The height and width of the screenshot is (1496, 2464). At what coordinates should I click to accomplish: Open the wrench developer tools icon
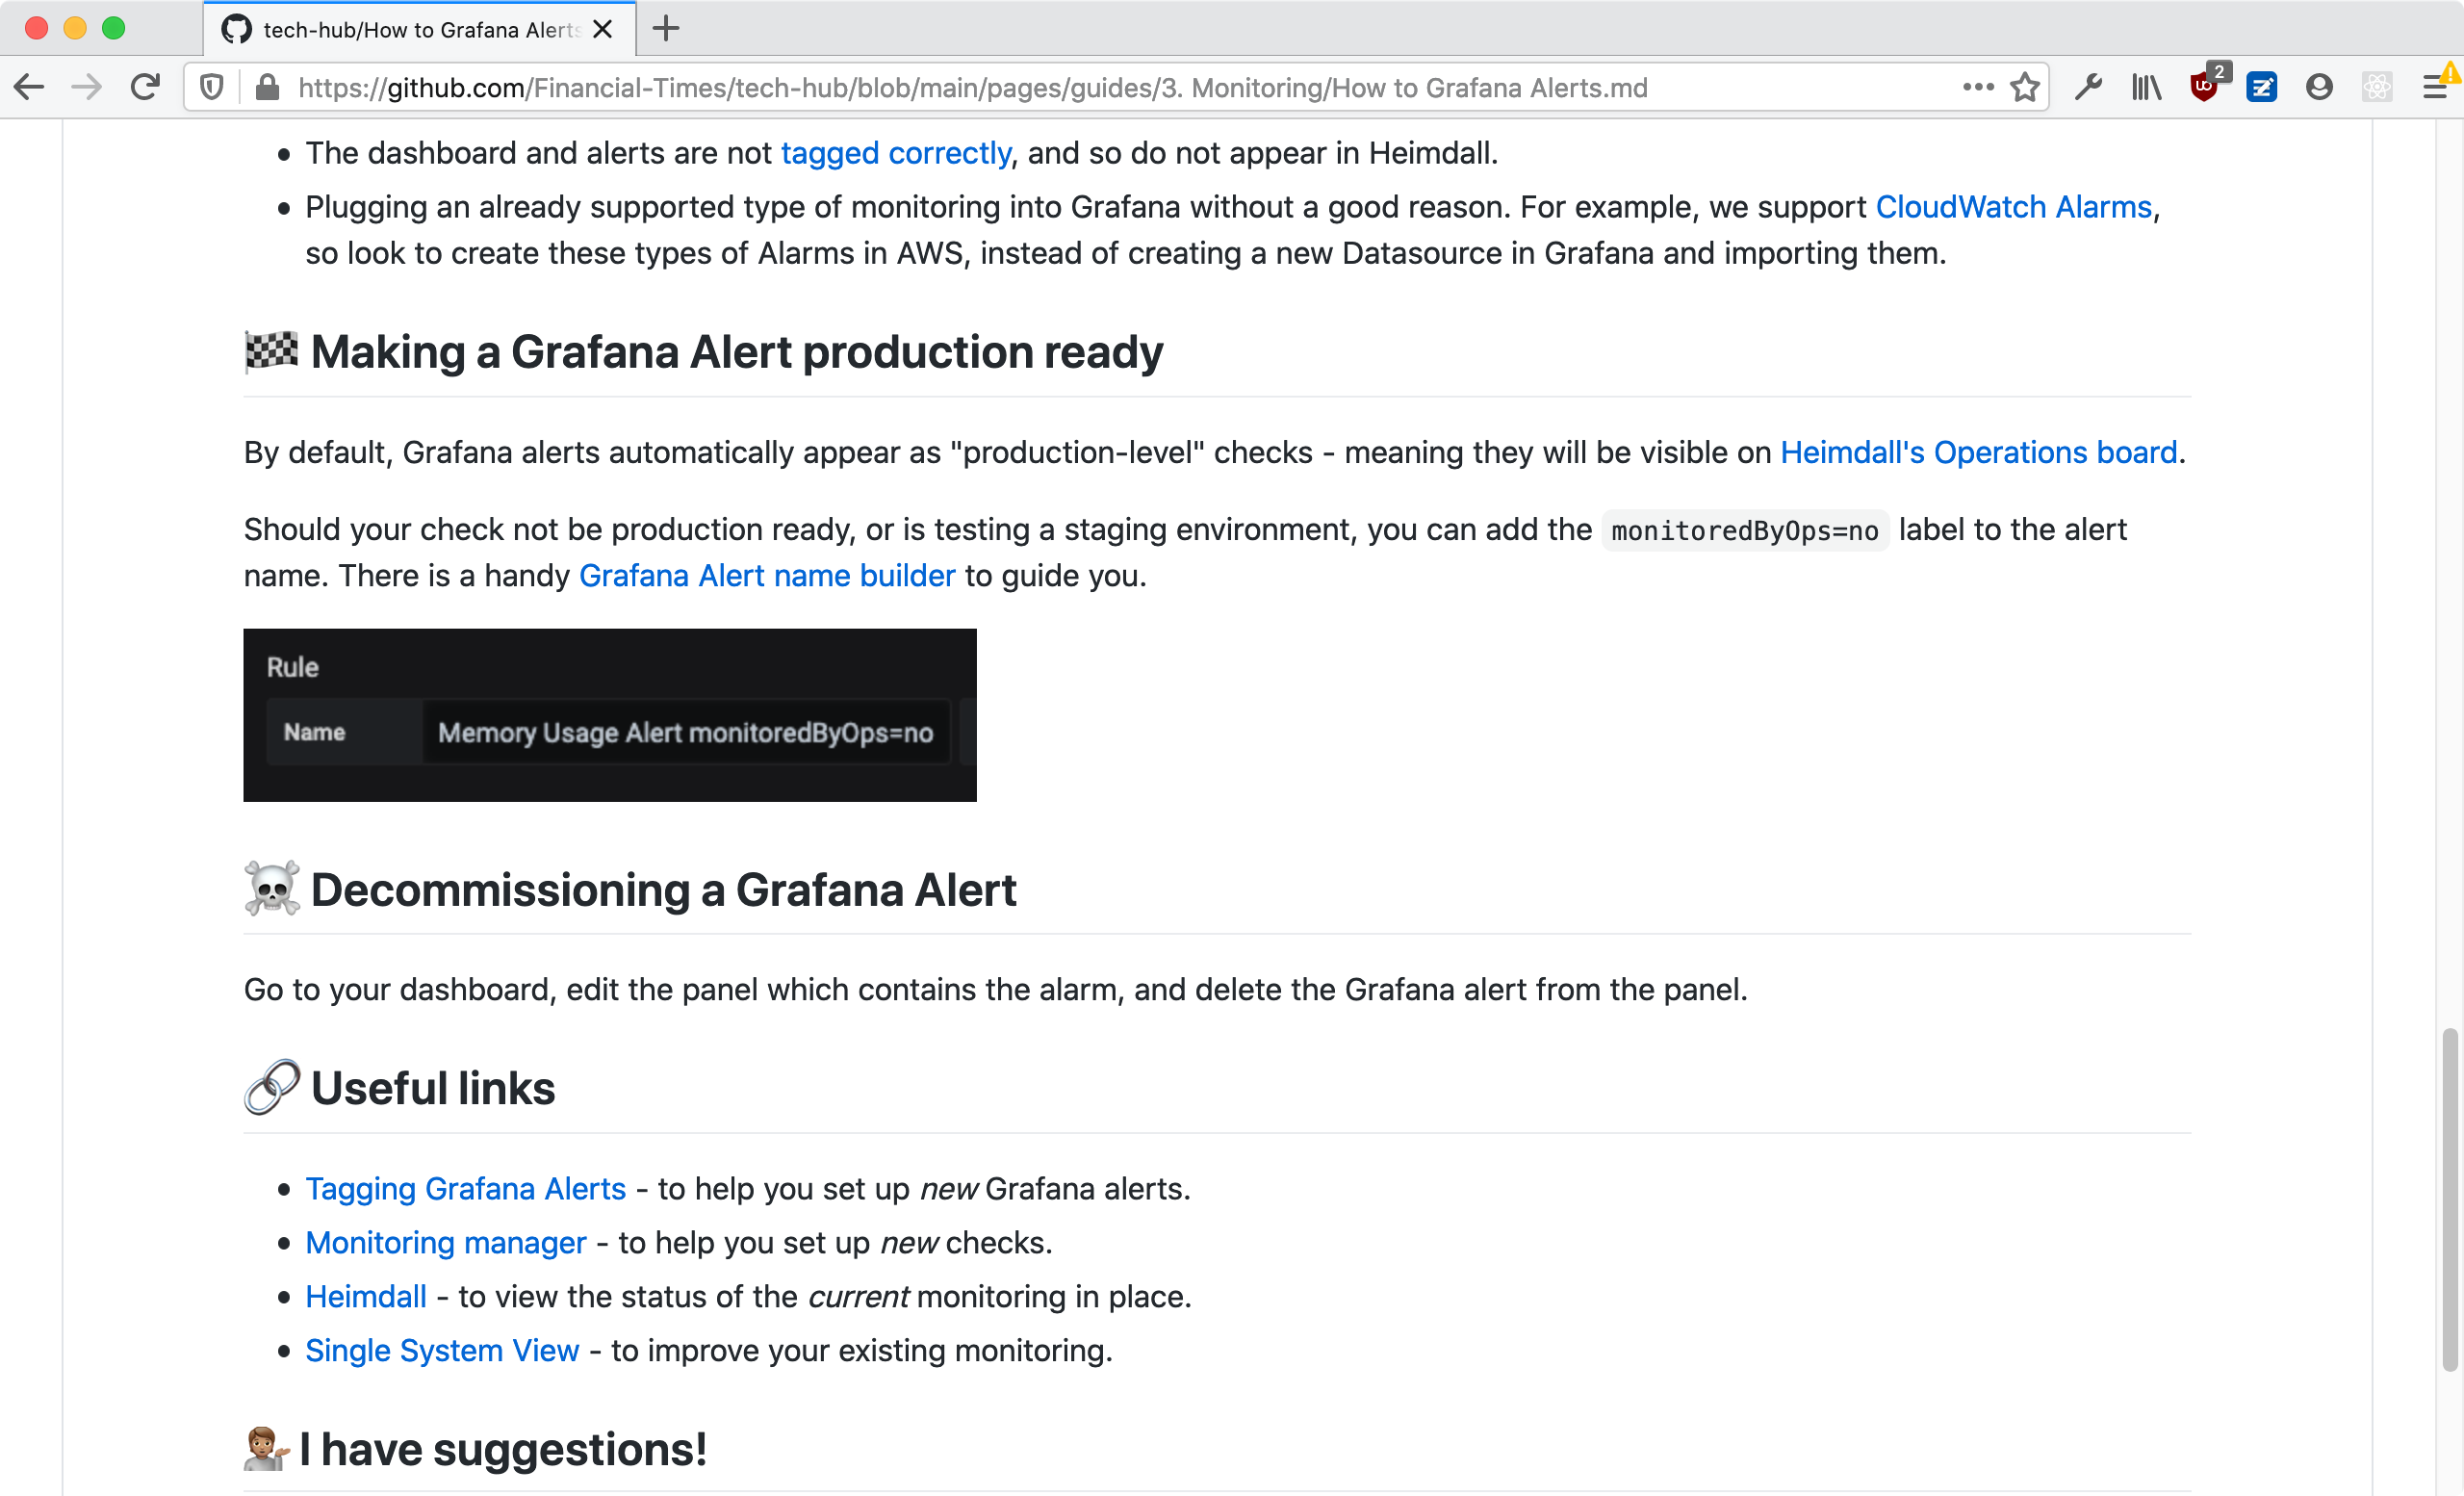(x=2088, y=88)
